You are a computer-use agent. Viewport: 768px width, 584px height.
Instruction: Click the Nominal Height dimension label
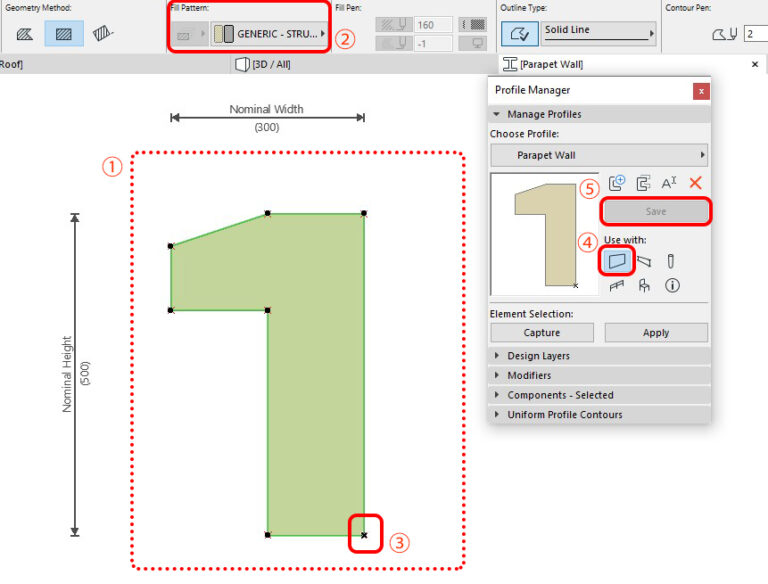click(x=67, y=374)
